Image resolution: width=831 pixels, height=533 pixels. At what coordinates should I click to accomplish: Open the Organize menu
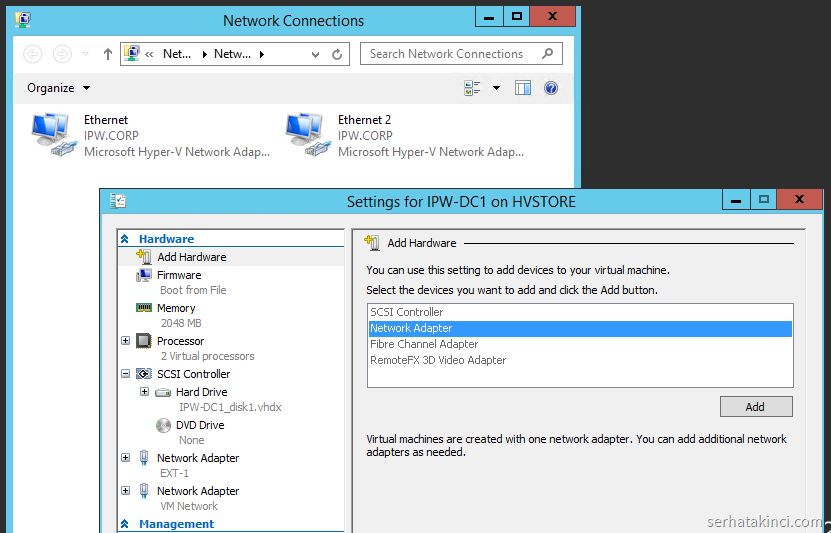[x=58, y=88]
